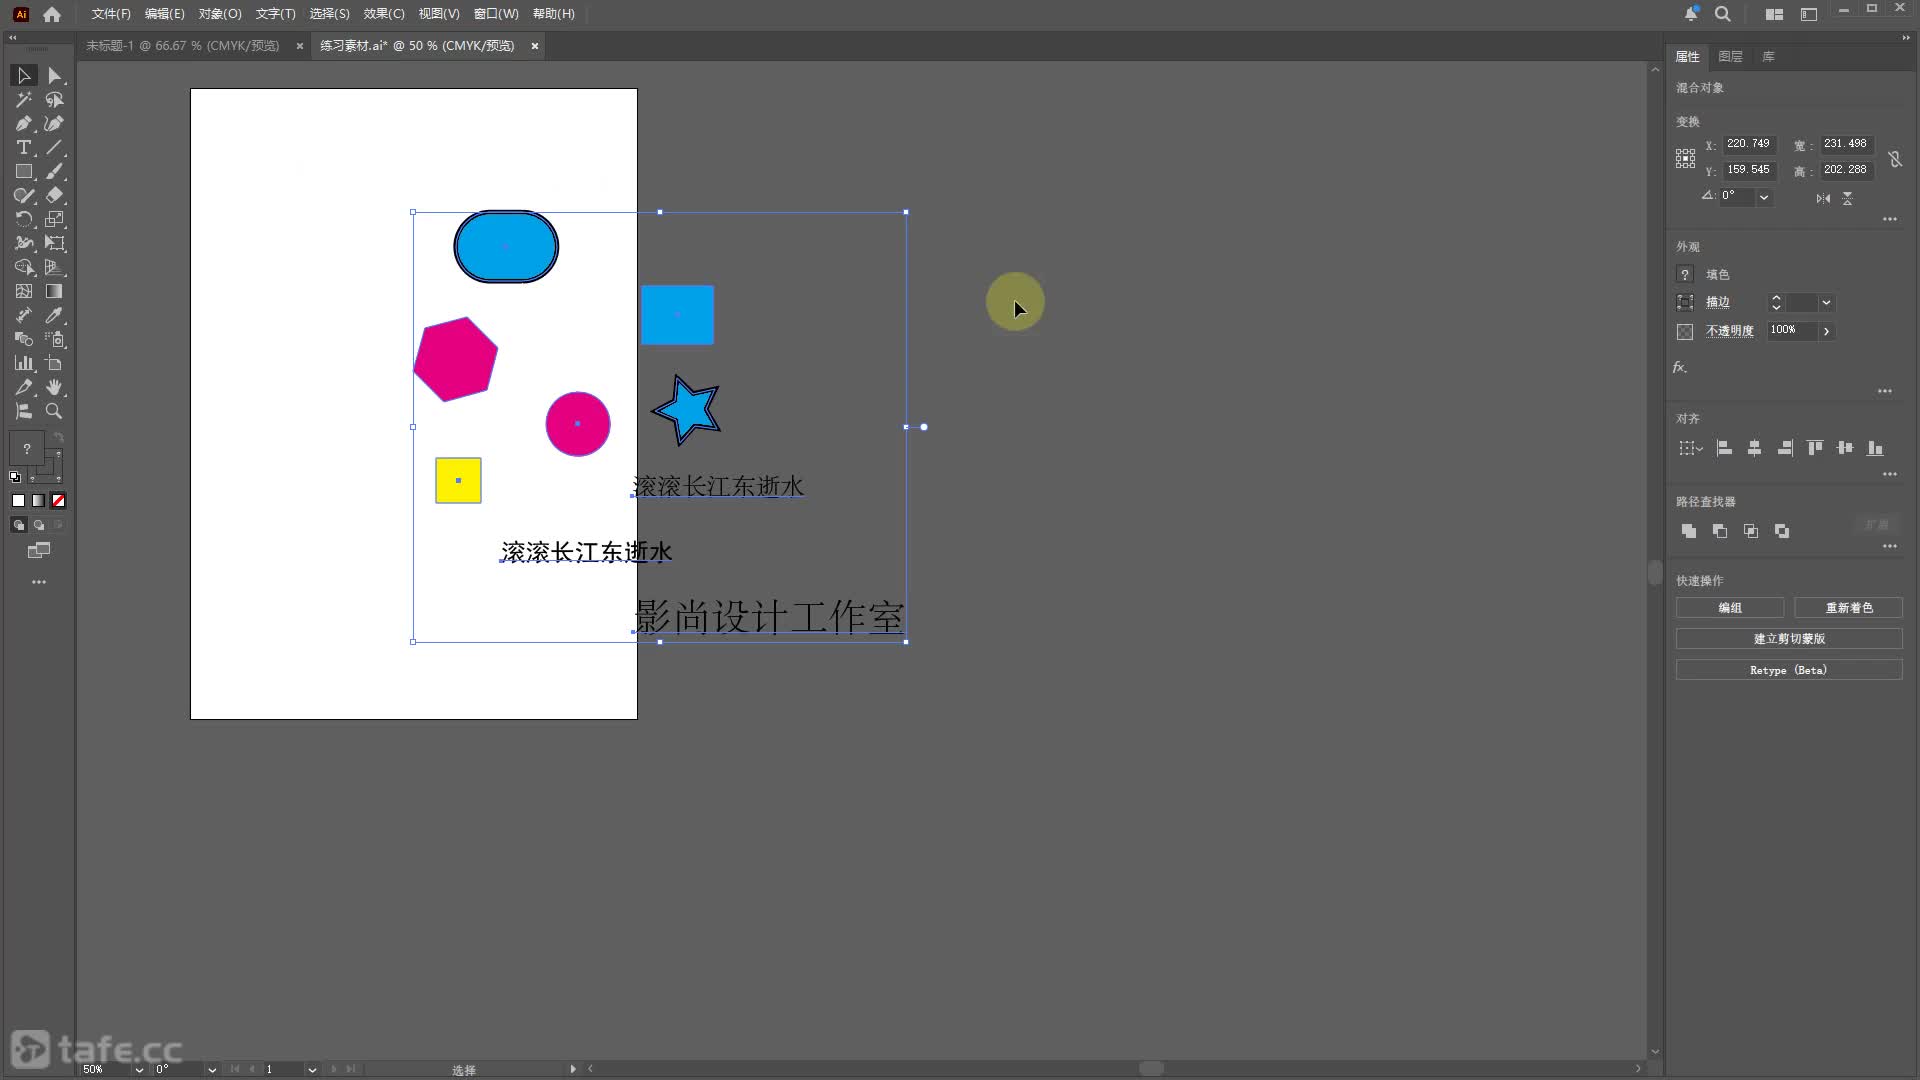Select the Hand tool
The height and width of the screenshot is (1080, 1920).
click(55, 388)
